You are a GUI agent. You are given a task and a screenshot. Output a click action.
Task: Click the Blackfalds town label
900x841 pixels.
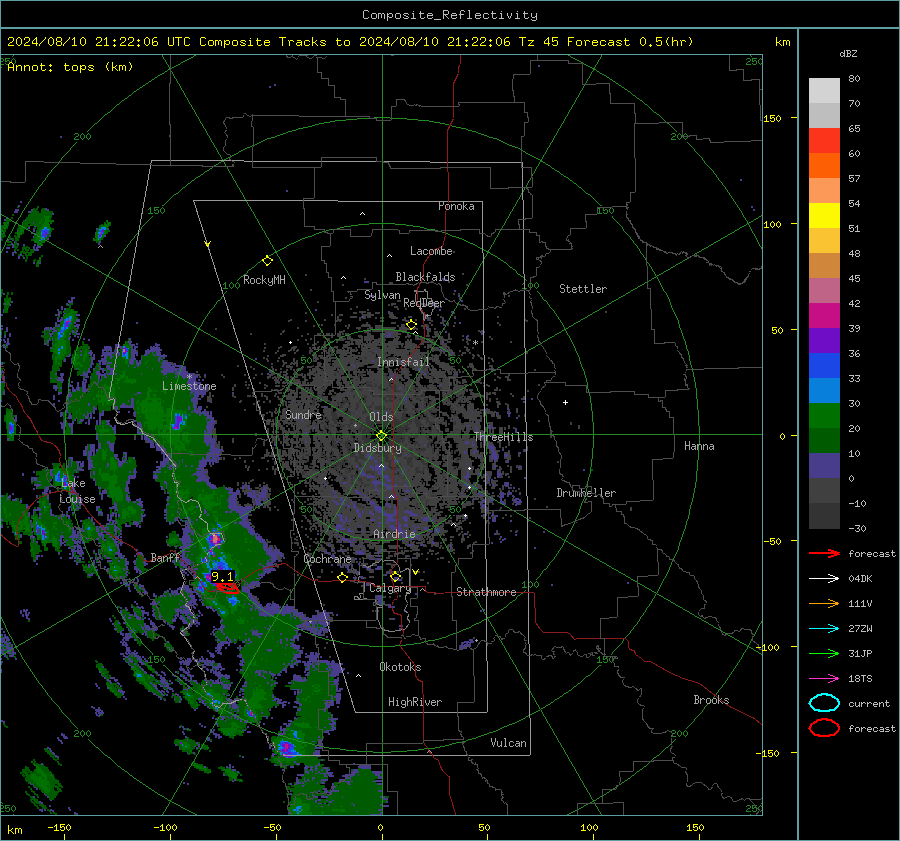click(425, 277)
